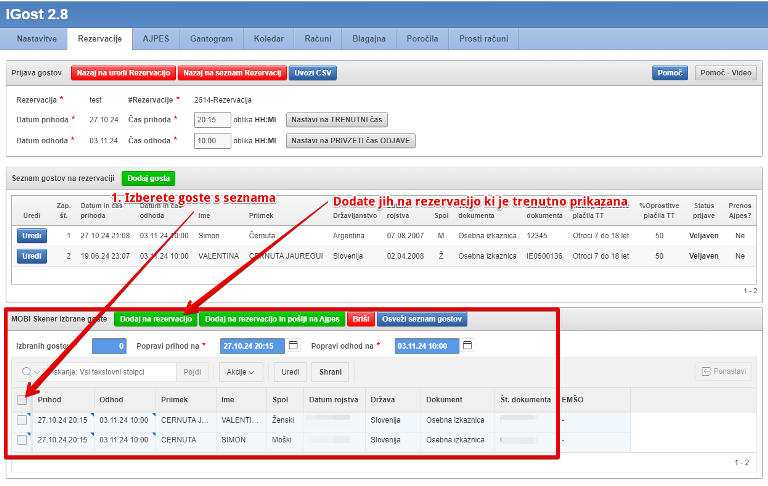Image resolution: width=768 pixels, height=486 pixels.
Task: Open calendar picker for Popravi odhod
Action: (466, 346)
